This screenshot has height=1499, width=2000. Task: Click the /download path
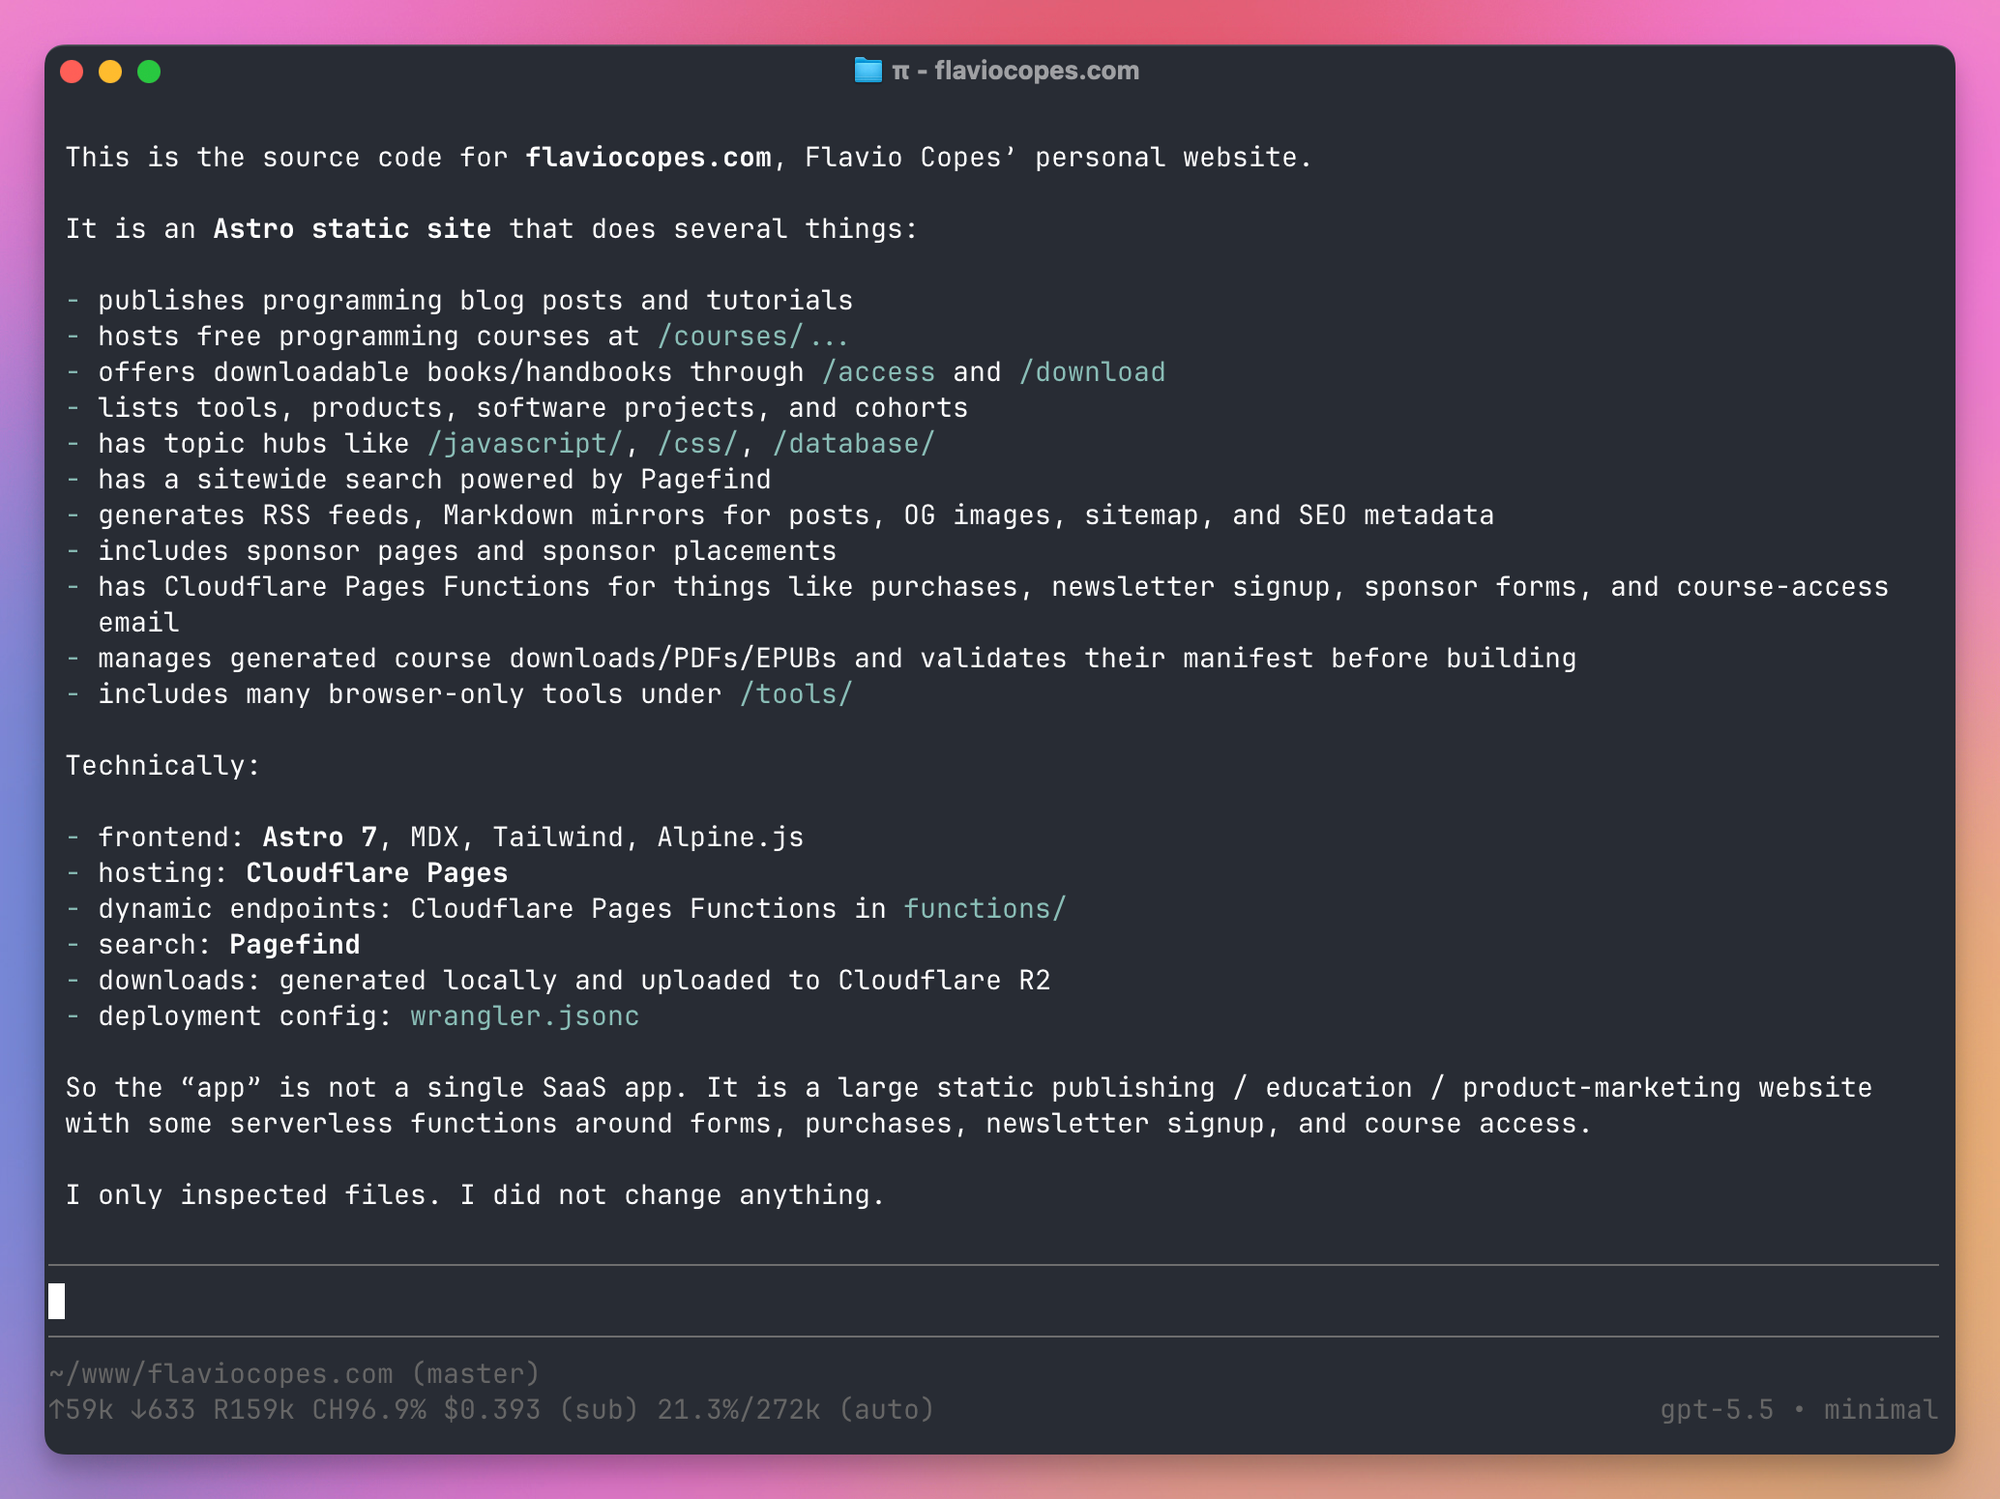pos(1092,372)
